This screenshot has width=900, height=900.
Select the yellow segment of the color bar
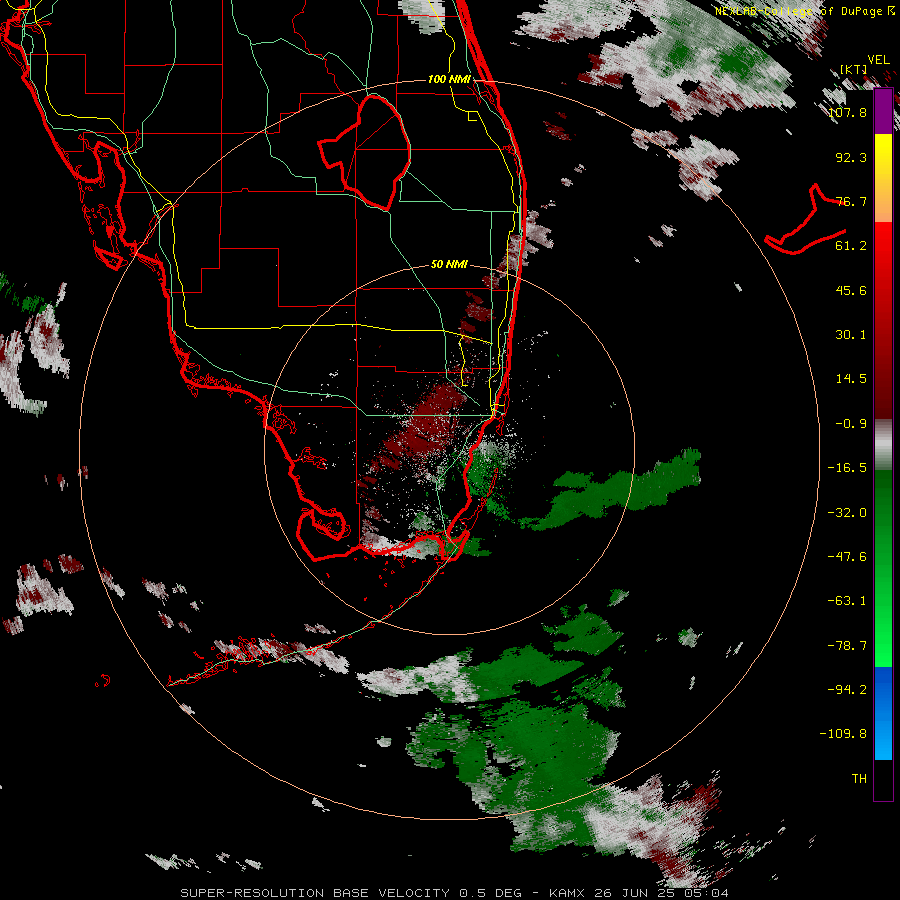point(883,178)
